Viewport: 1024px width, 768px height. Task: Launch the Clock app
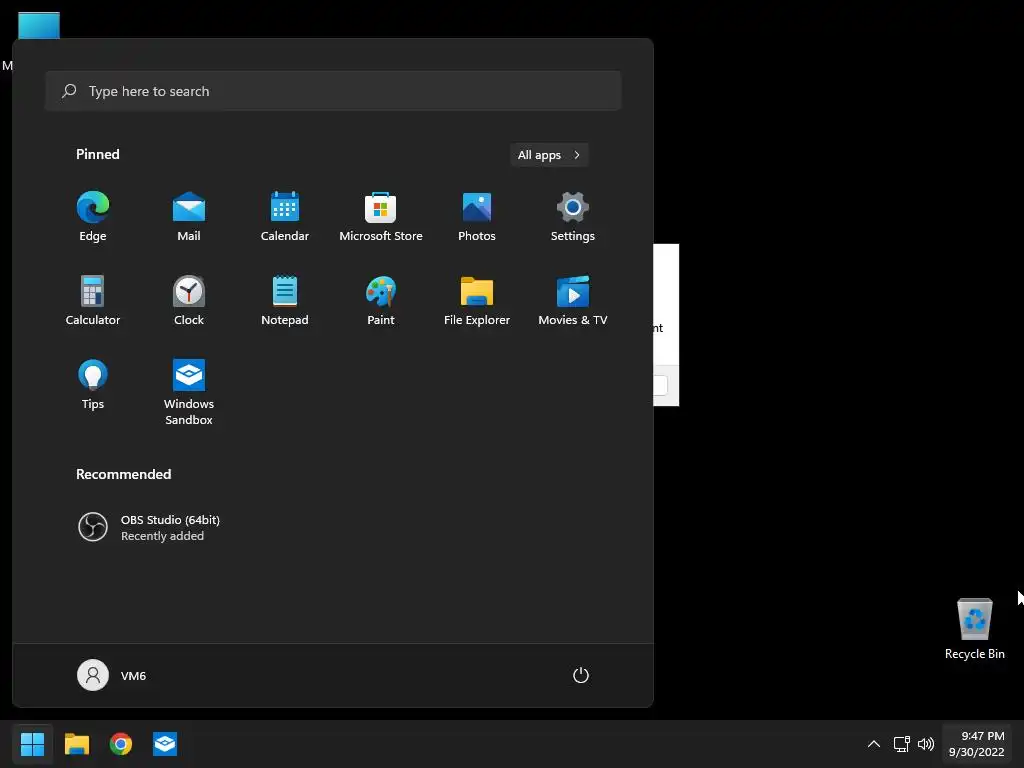tap(189, 300)
